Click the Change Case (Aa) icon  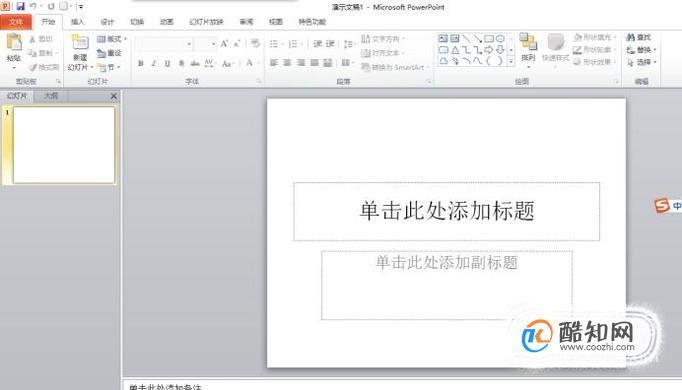click(227, 63)
